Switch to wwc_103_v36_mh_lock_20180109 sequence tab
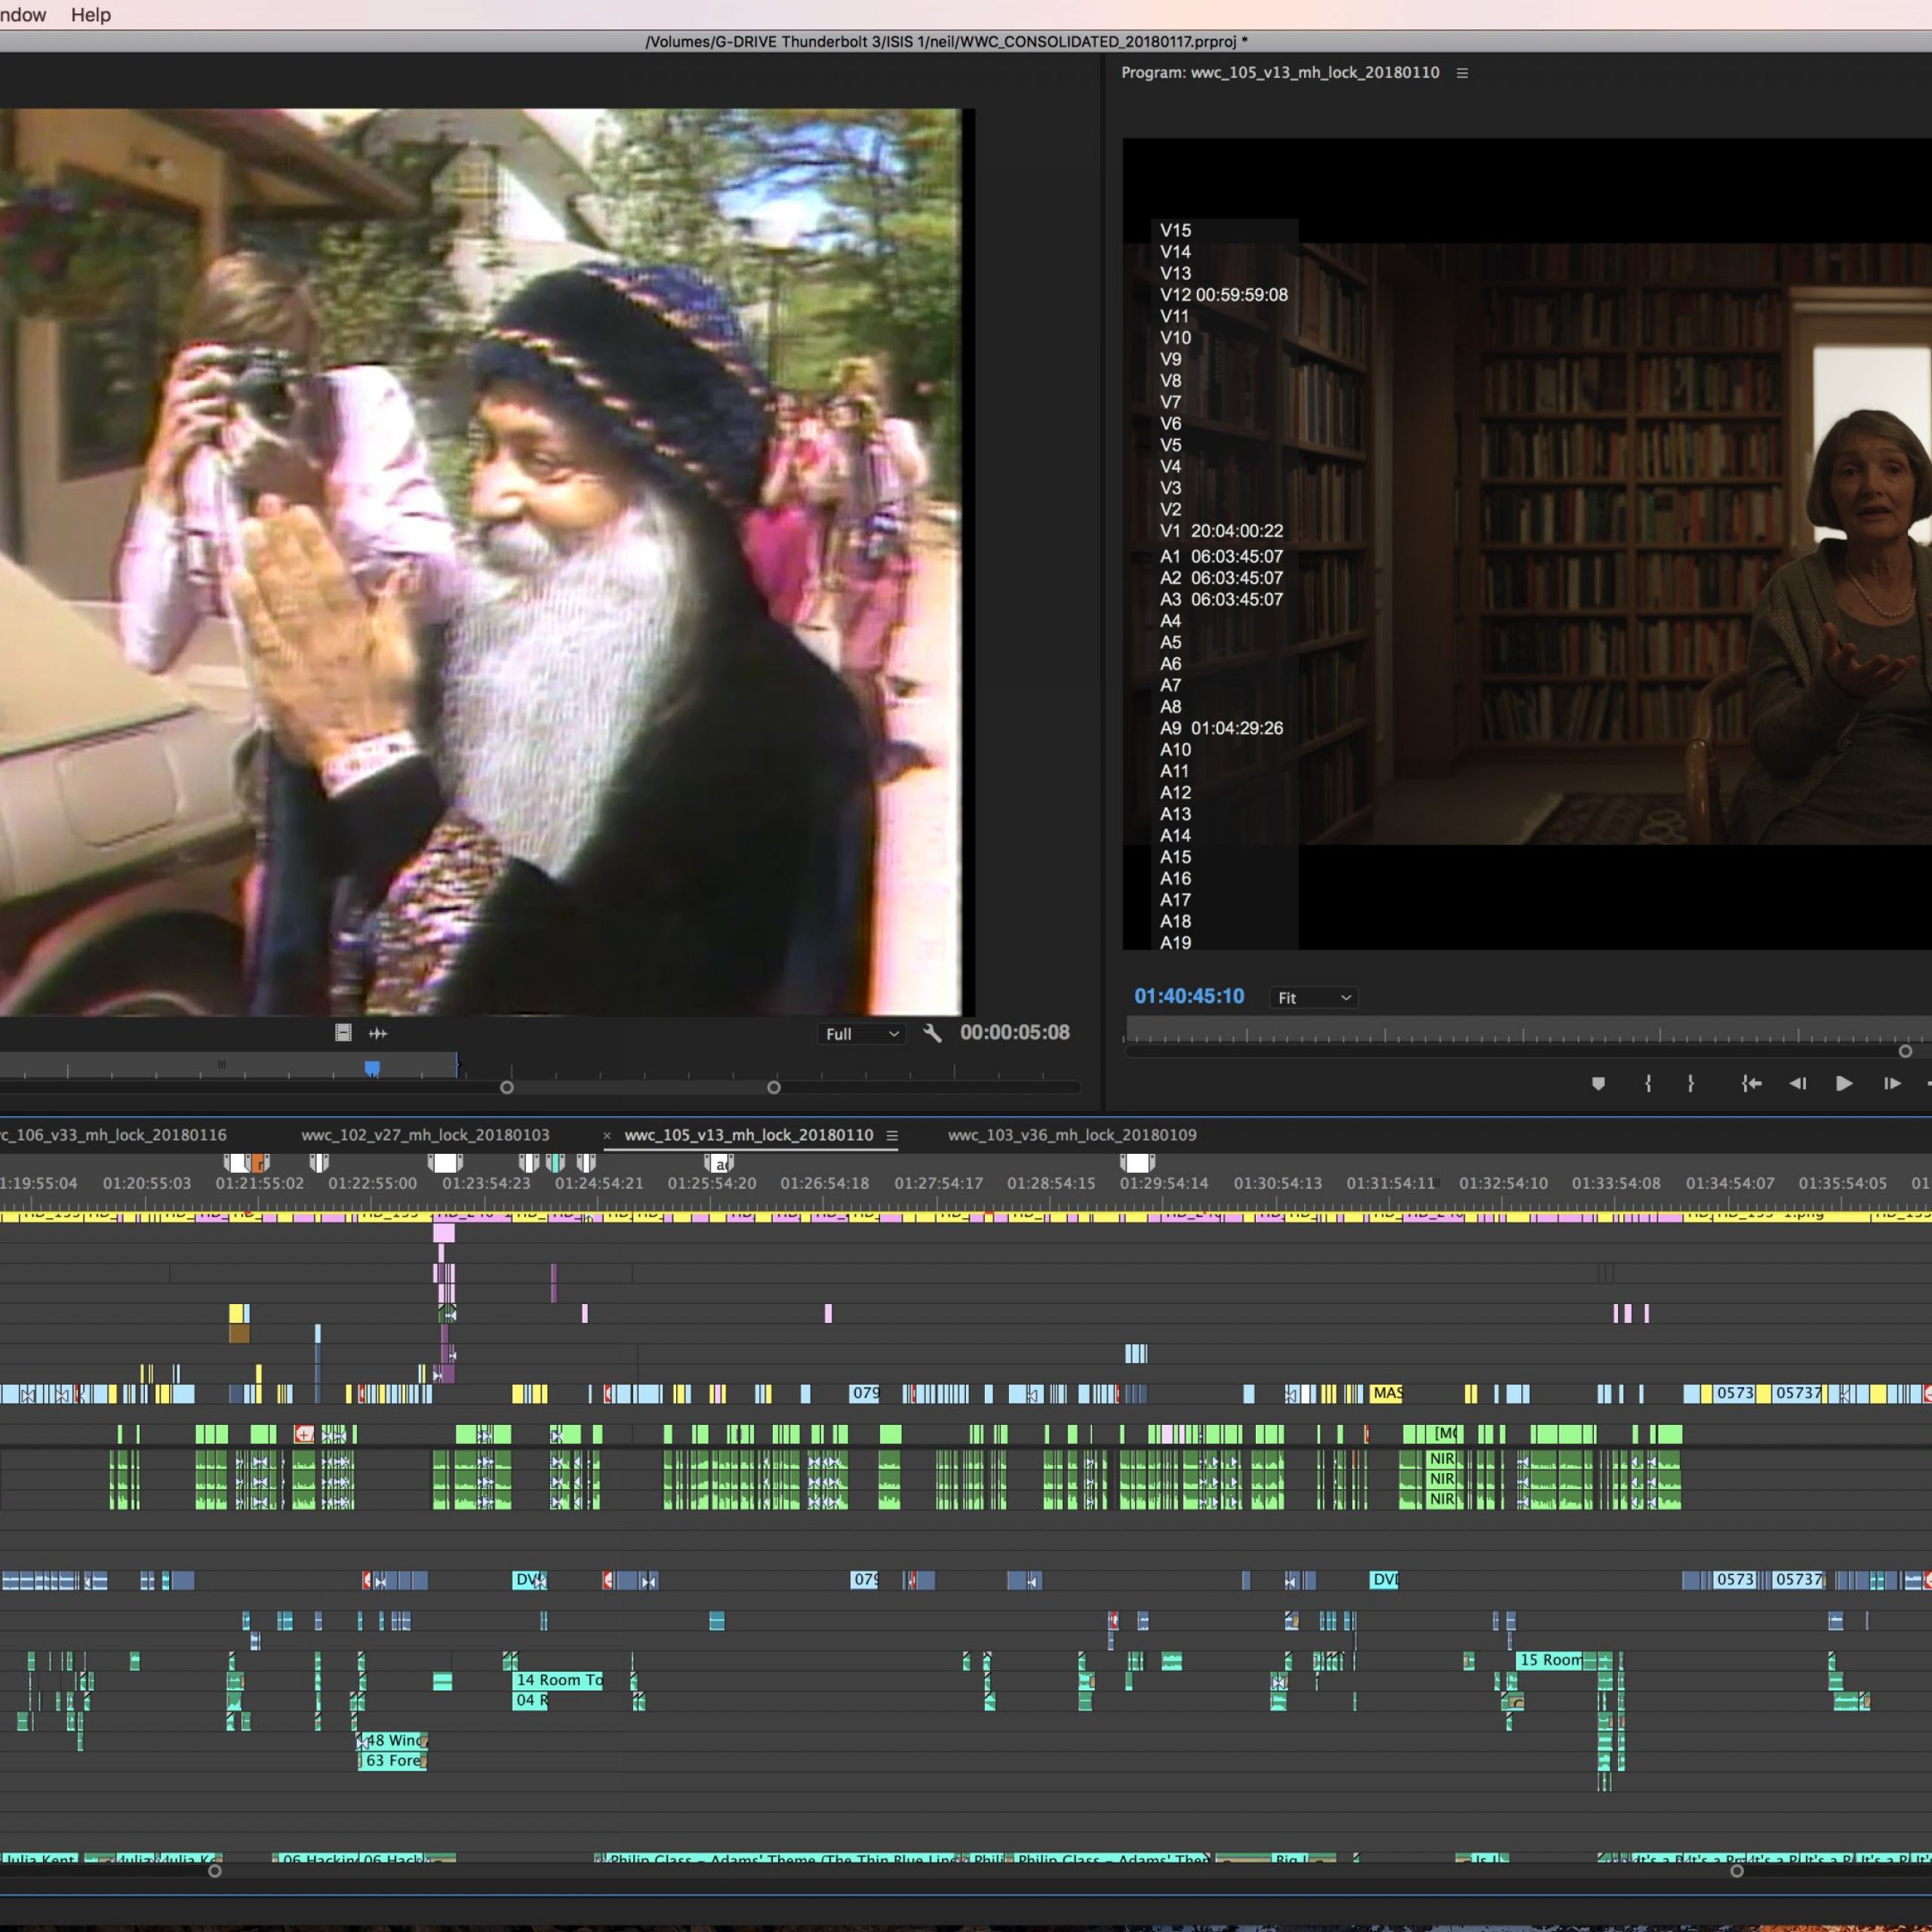The image size is (1932, 1932). tap(1072, 1135)
